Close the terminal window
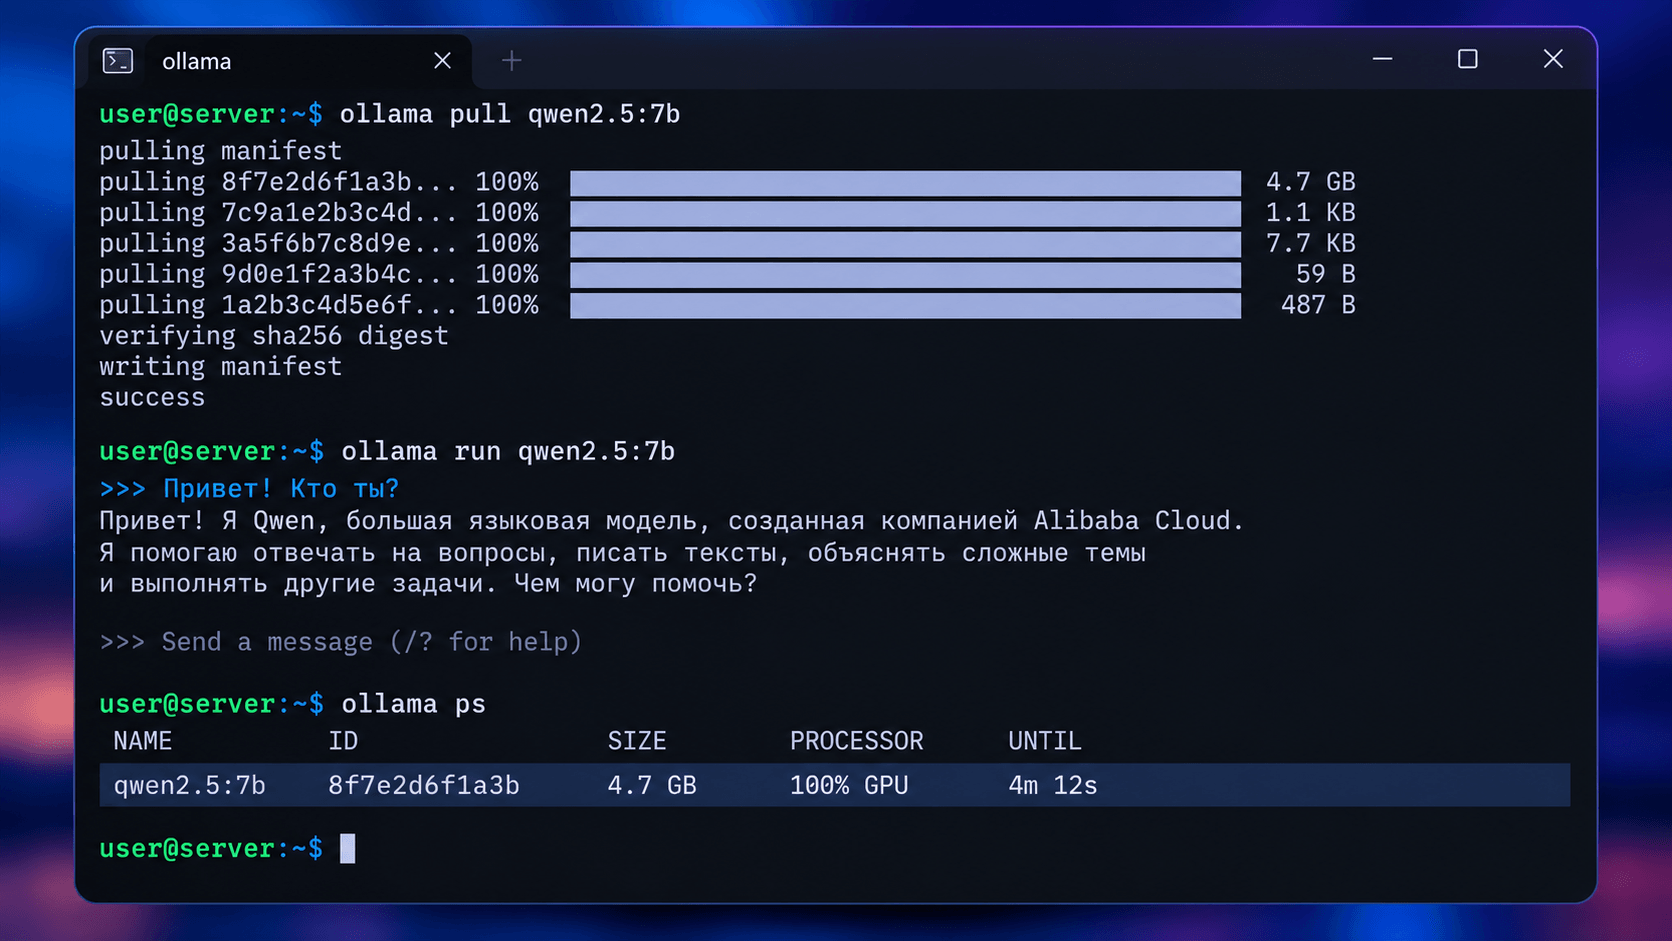This screenshot has height=941, width=1672. pos(1553,59)
